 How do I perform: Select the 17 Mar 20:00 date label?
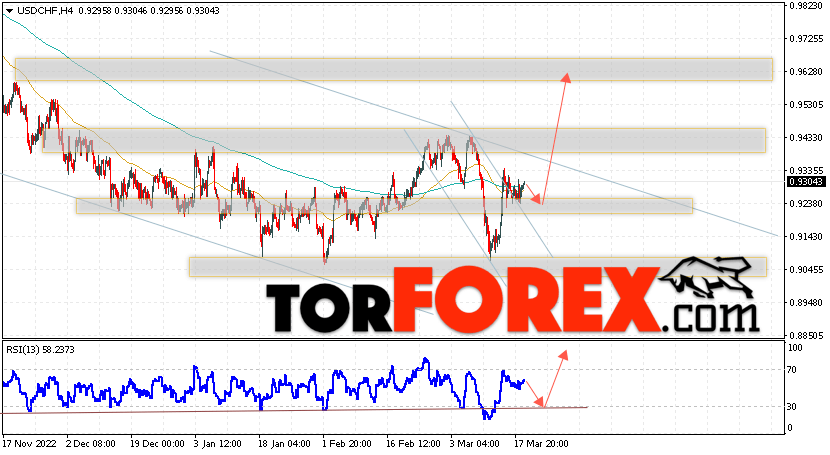pos(542,443)
